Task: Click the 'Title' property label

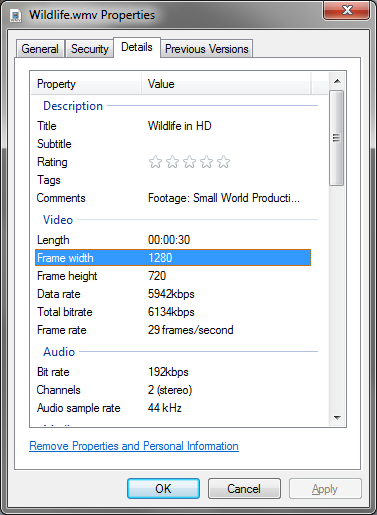Action: (47, 126)
